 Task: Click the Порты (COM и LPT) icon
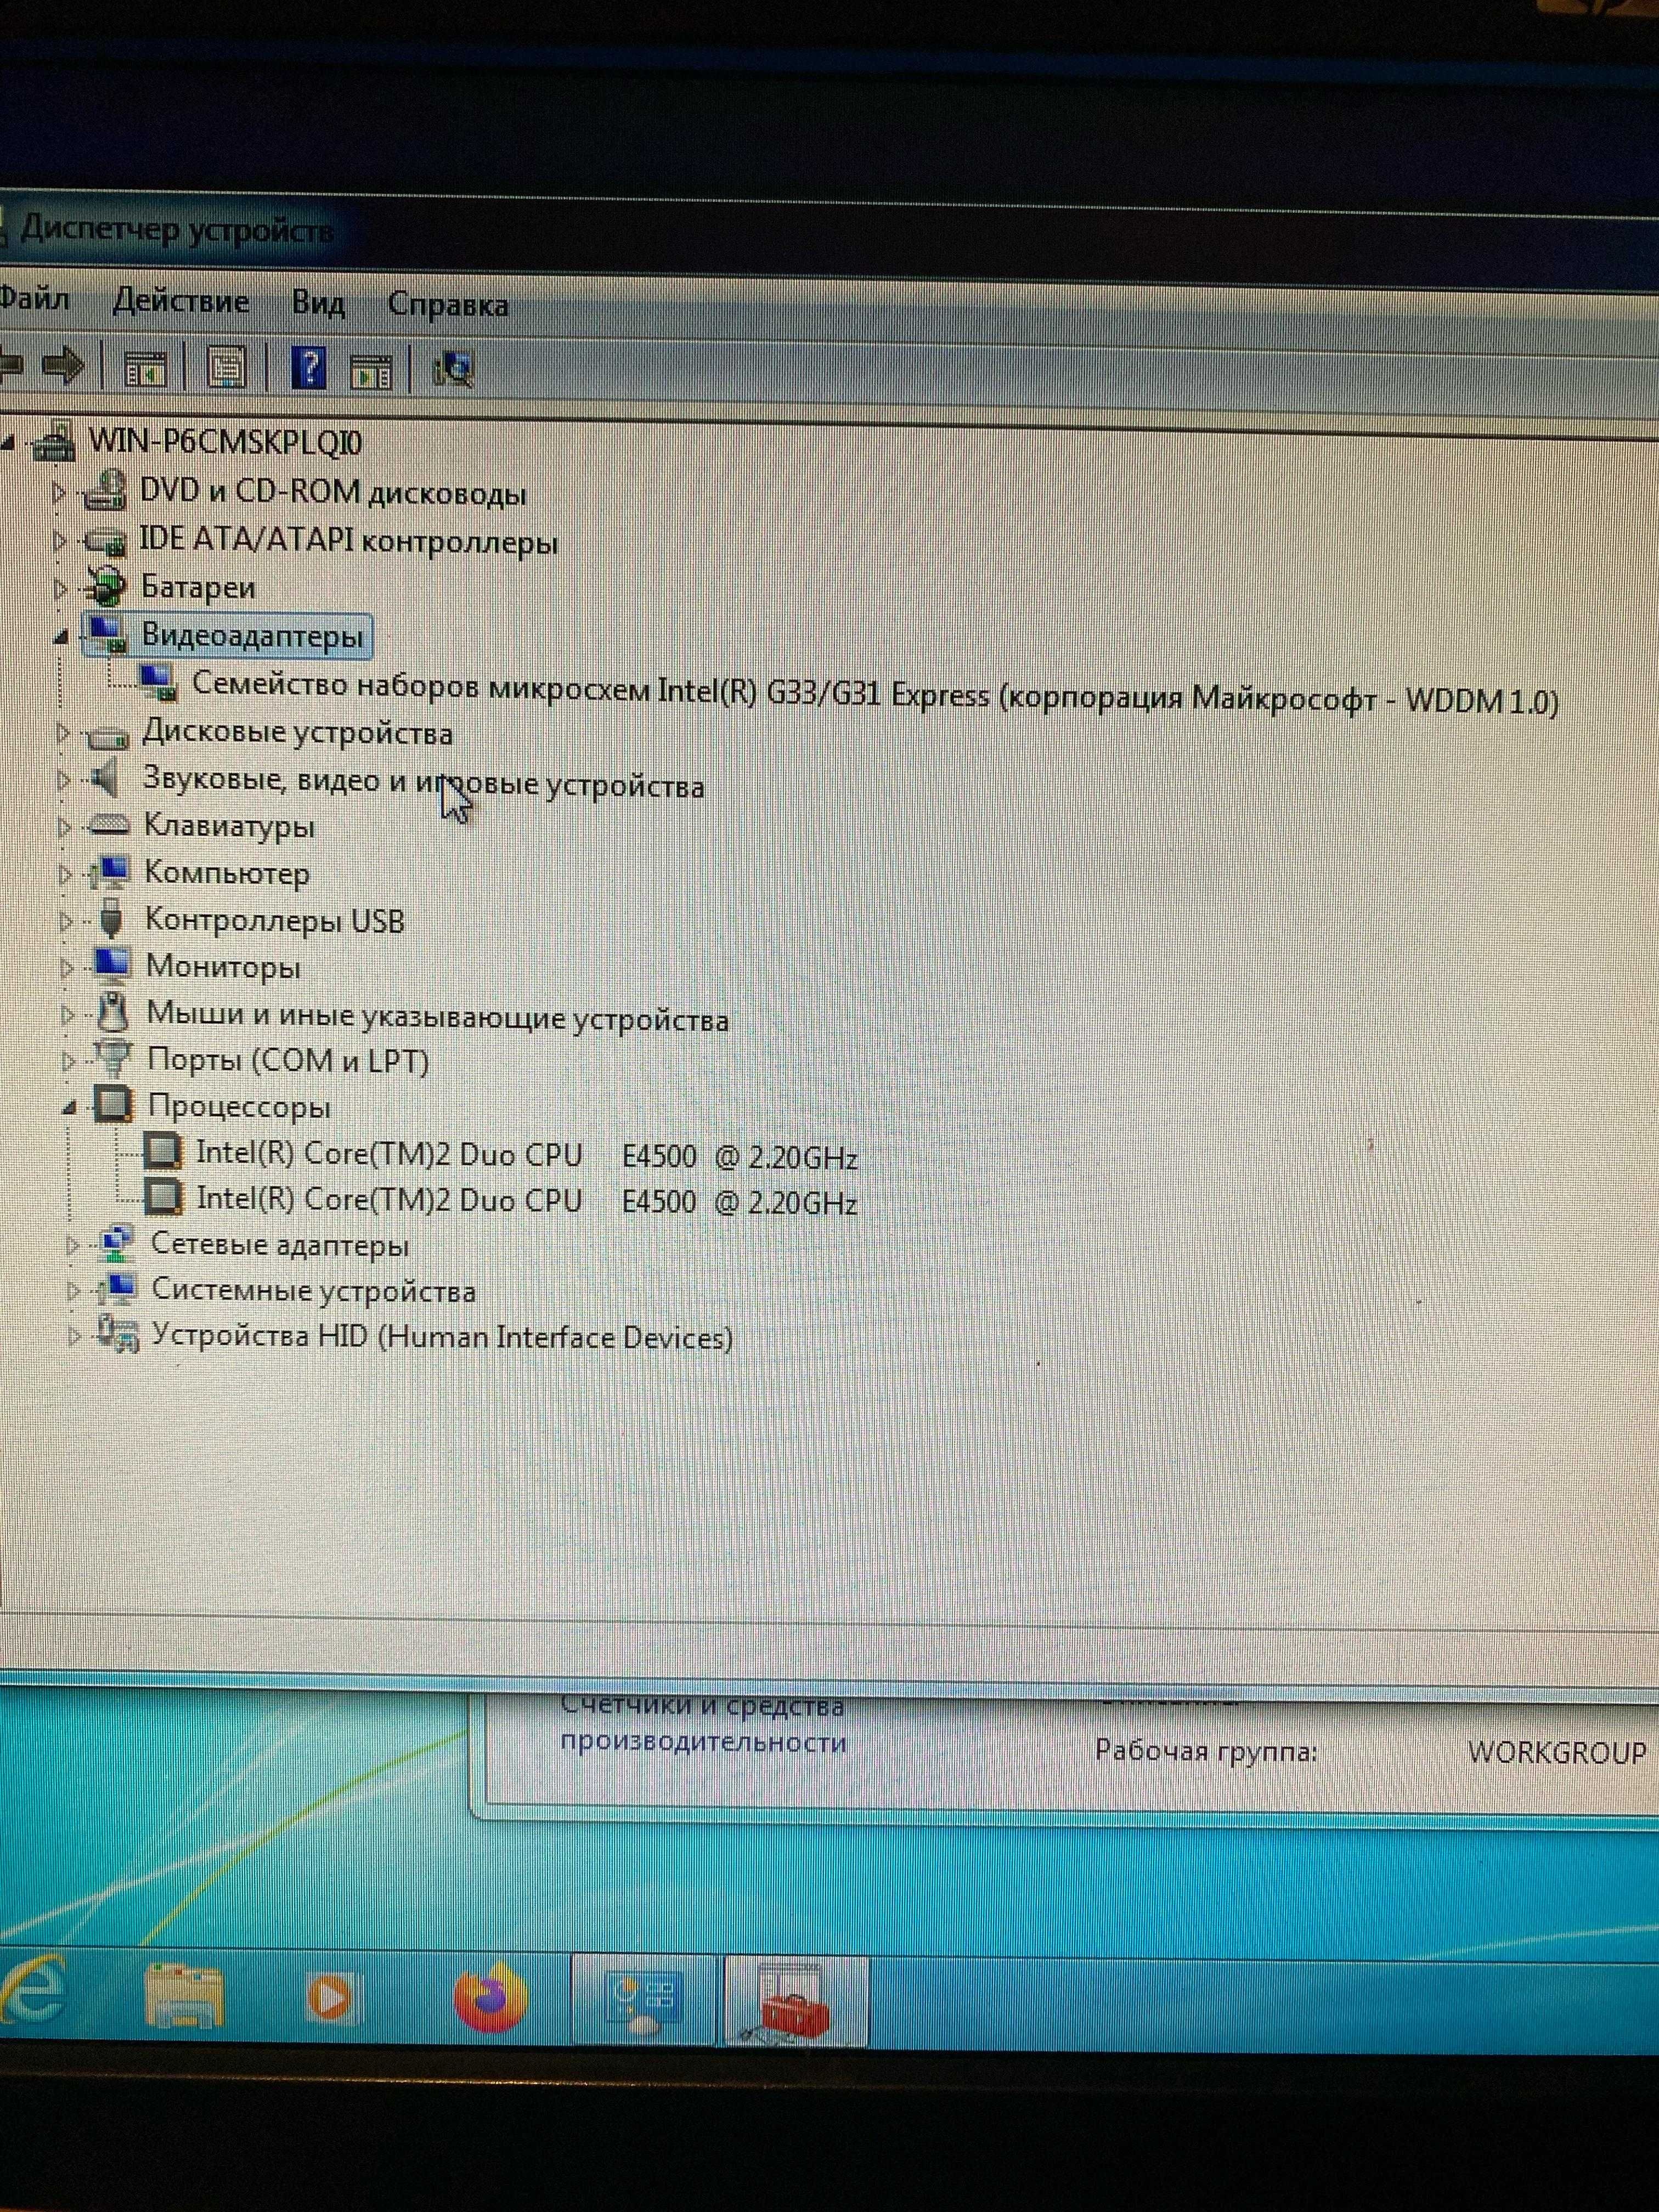113,1057
